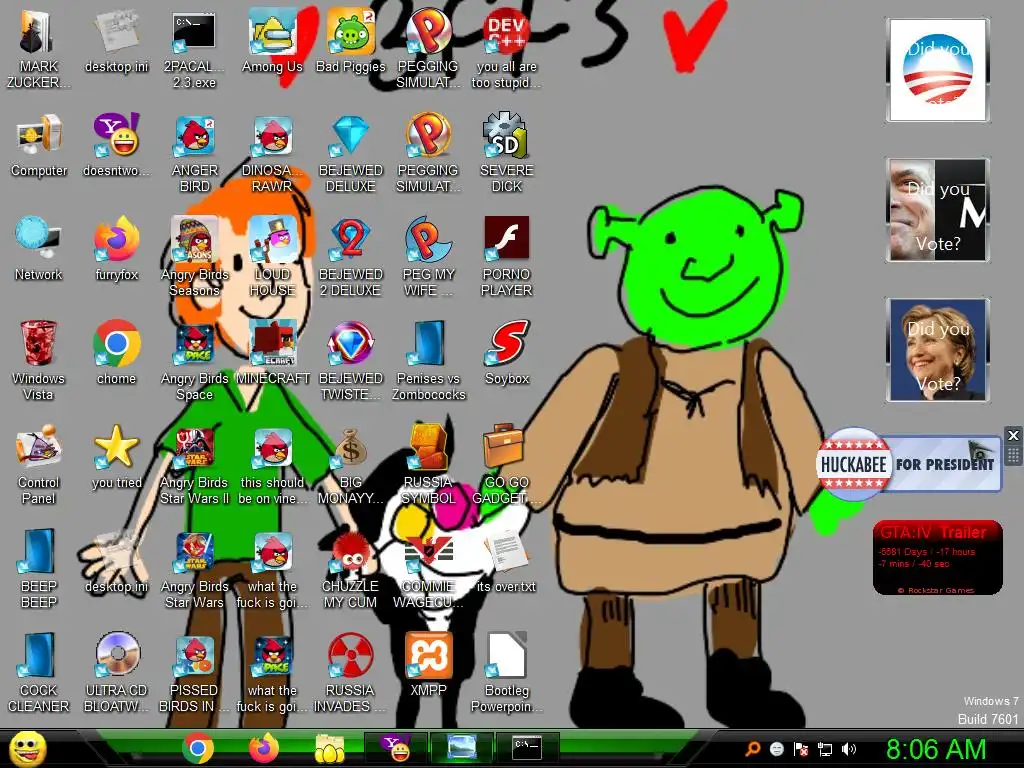Switch to Yahoo Messenger taskbar button
The width and height of the screenshot is (1024, 768).
396,748
